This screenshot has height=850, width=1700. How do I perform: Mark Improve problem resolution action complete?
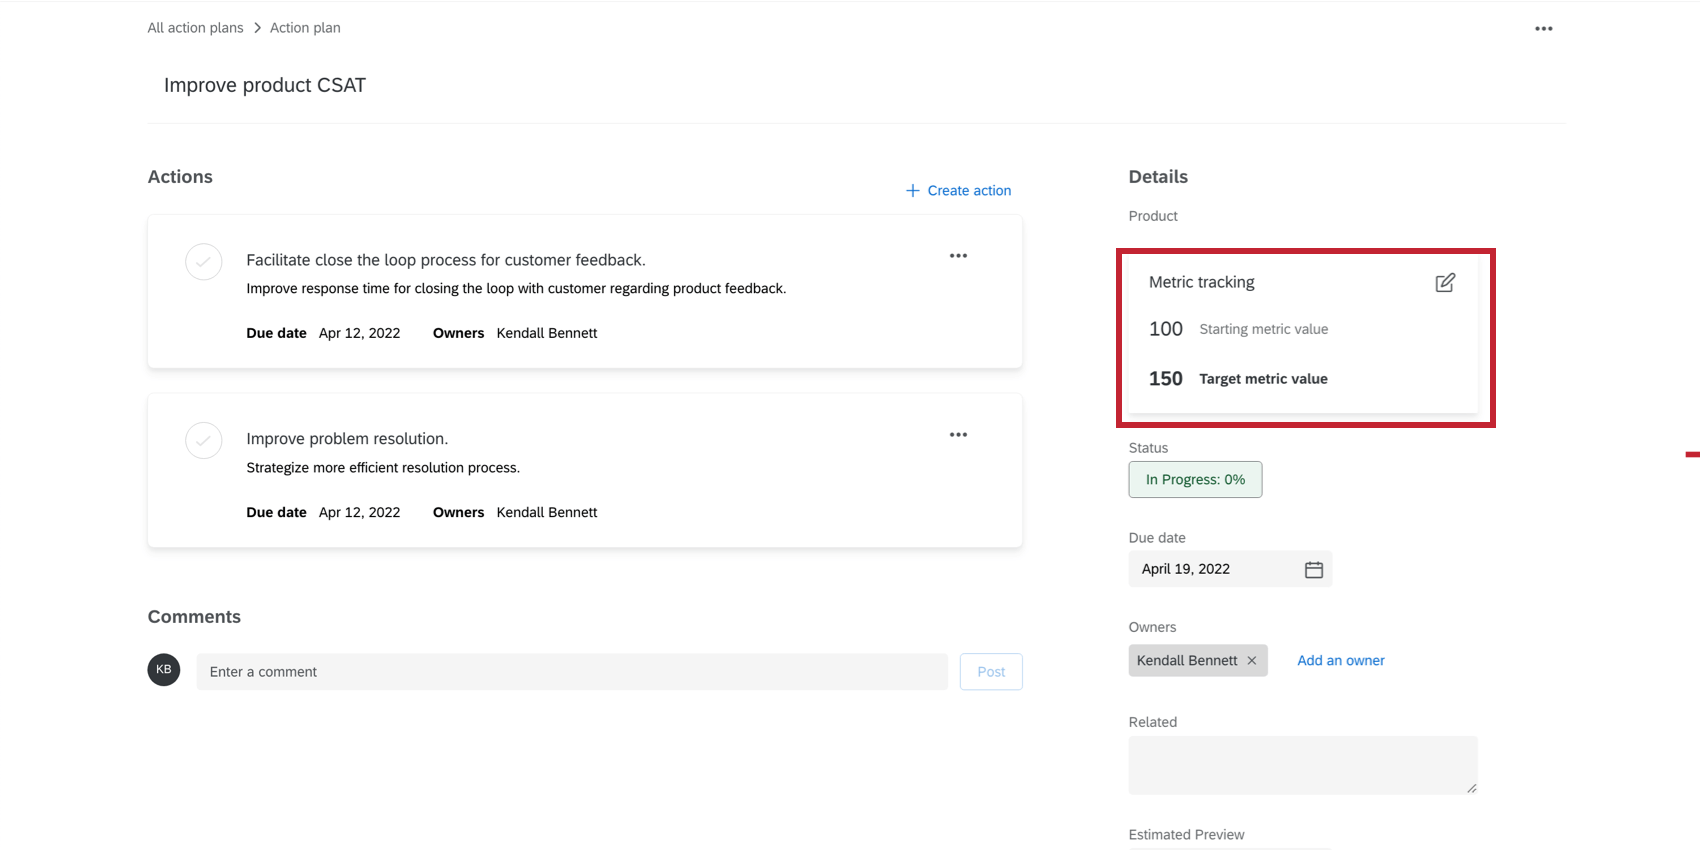coord(204,441)
